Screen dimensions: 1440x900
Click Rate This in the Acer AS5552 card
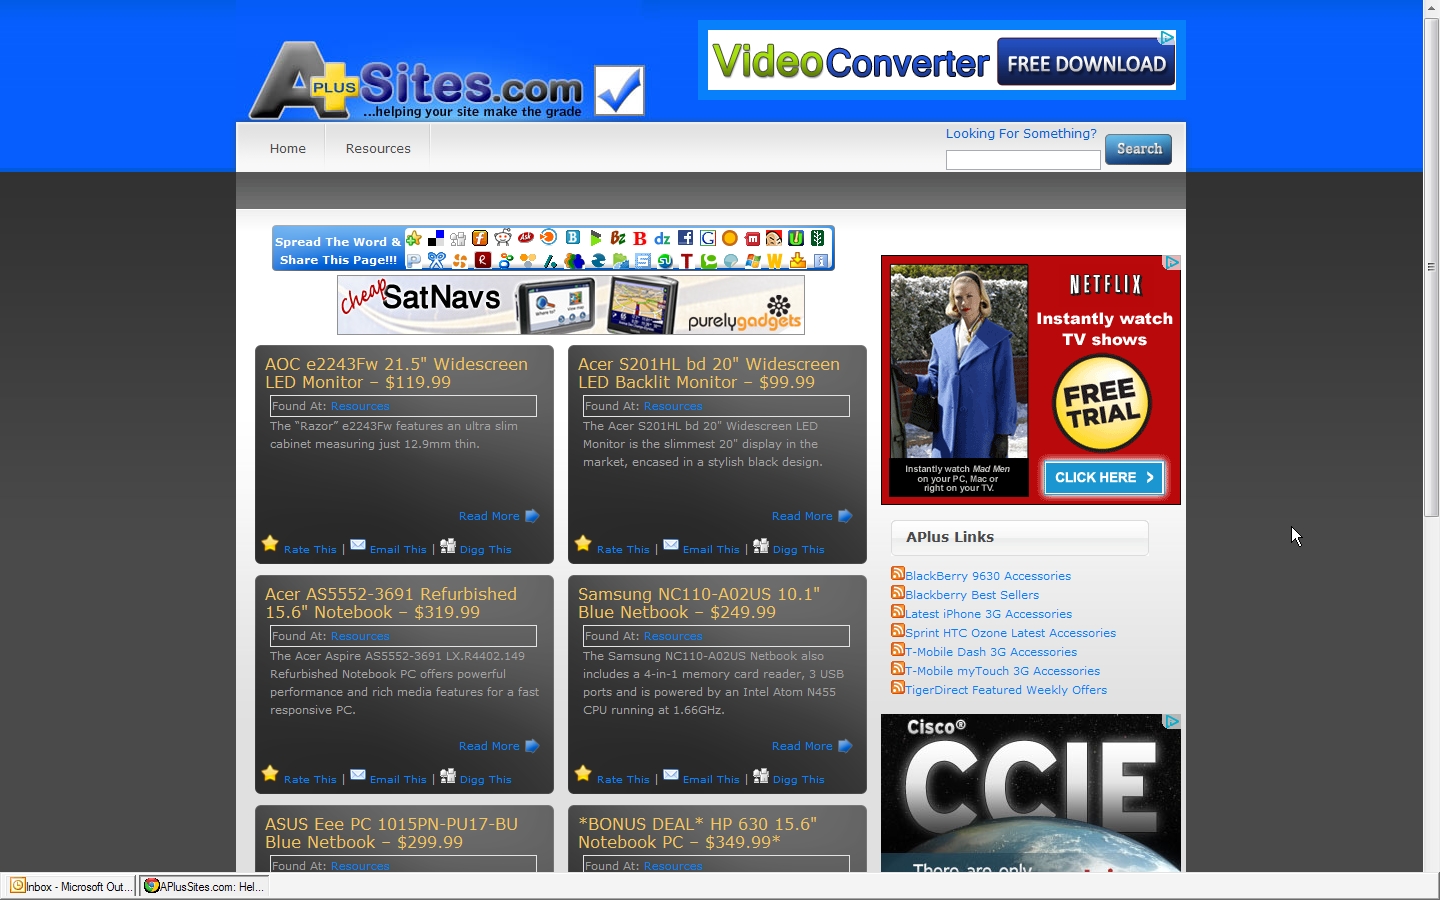[310, 779]
